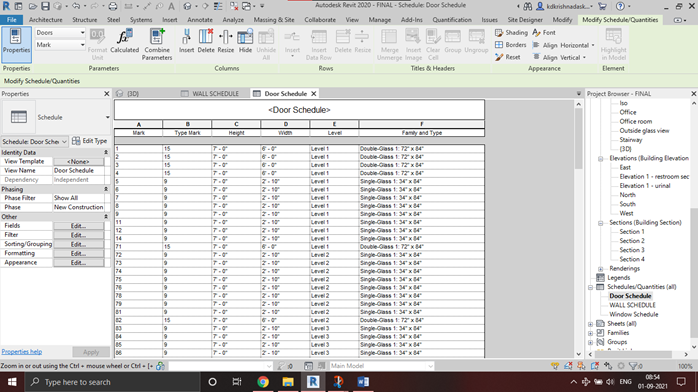Click Edit button for Sorting/Grouping

tap(78, 244)
